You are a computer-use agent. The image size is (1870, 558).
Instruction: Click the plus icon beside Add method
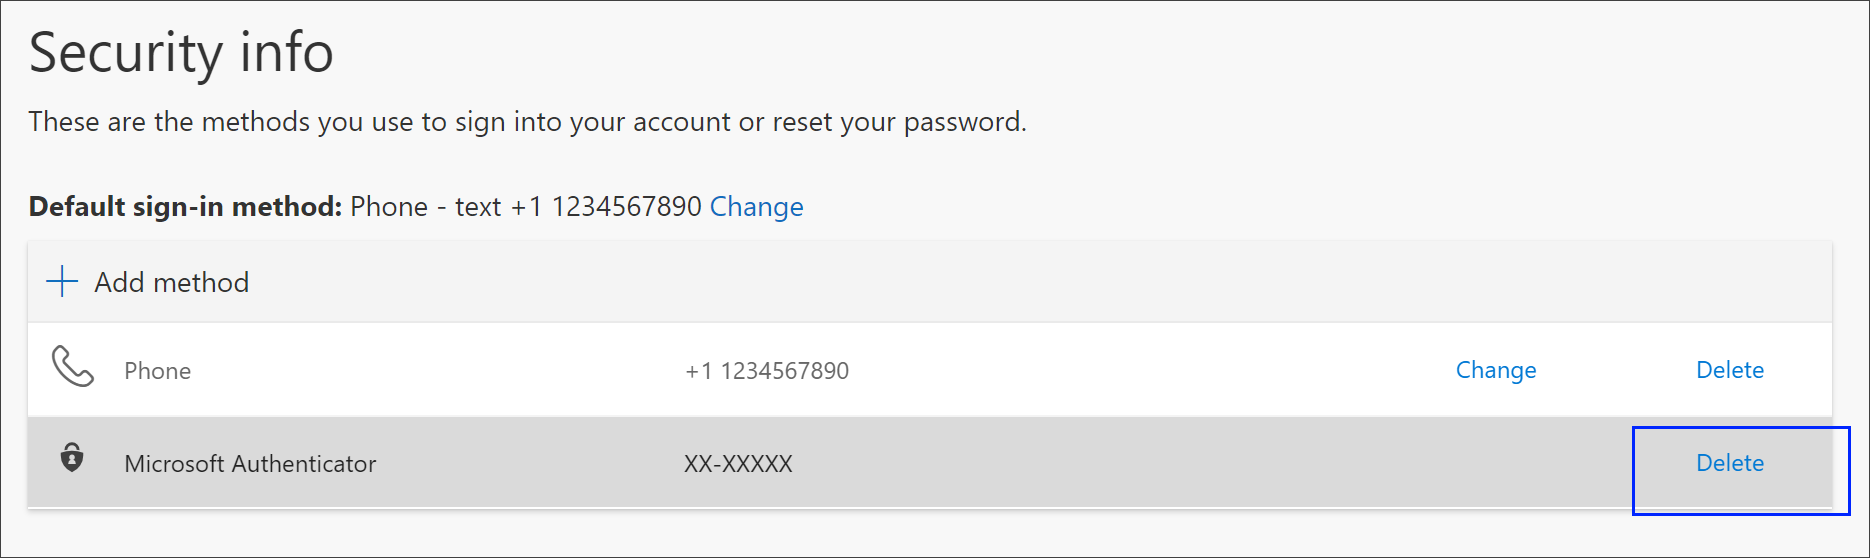62,282
